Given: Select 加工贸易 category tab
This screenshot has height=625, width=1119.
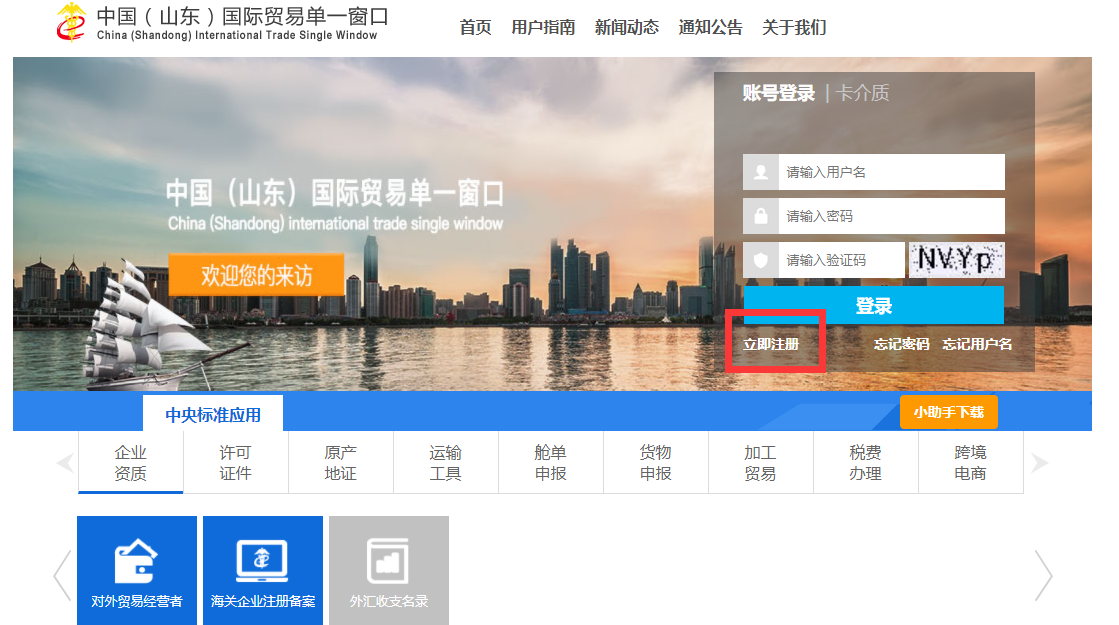Looking at the screenshot, I should pos(760,462).
